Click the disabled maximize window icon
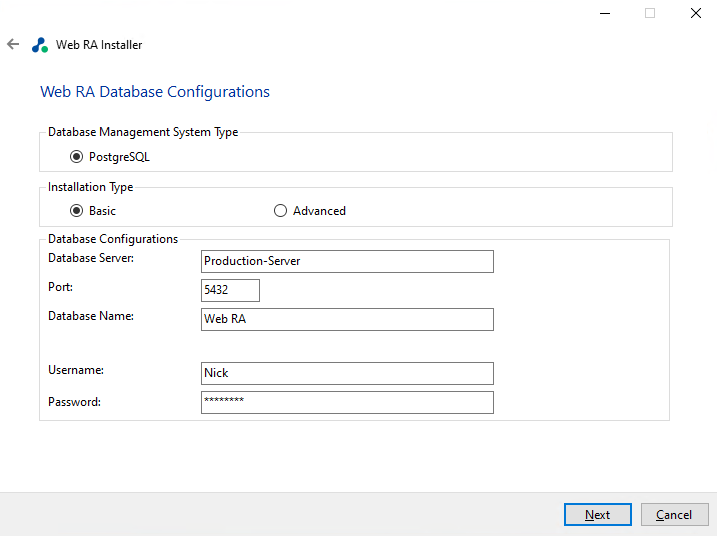 coord(650,13)
